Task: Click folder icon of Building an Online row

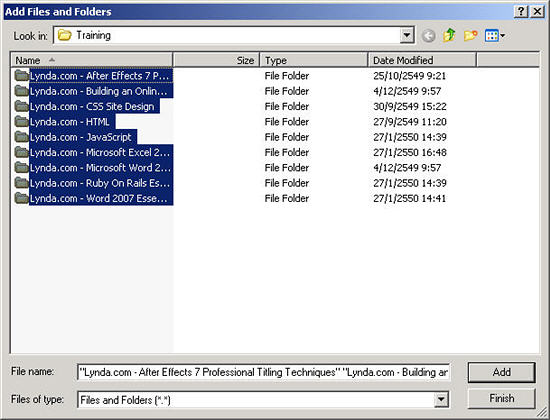Action: (22, 91)
